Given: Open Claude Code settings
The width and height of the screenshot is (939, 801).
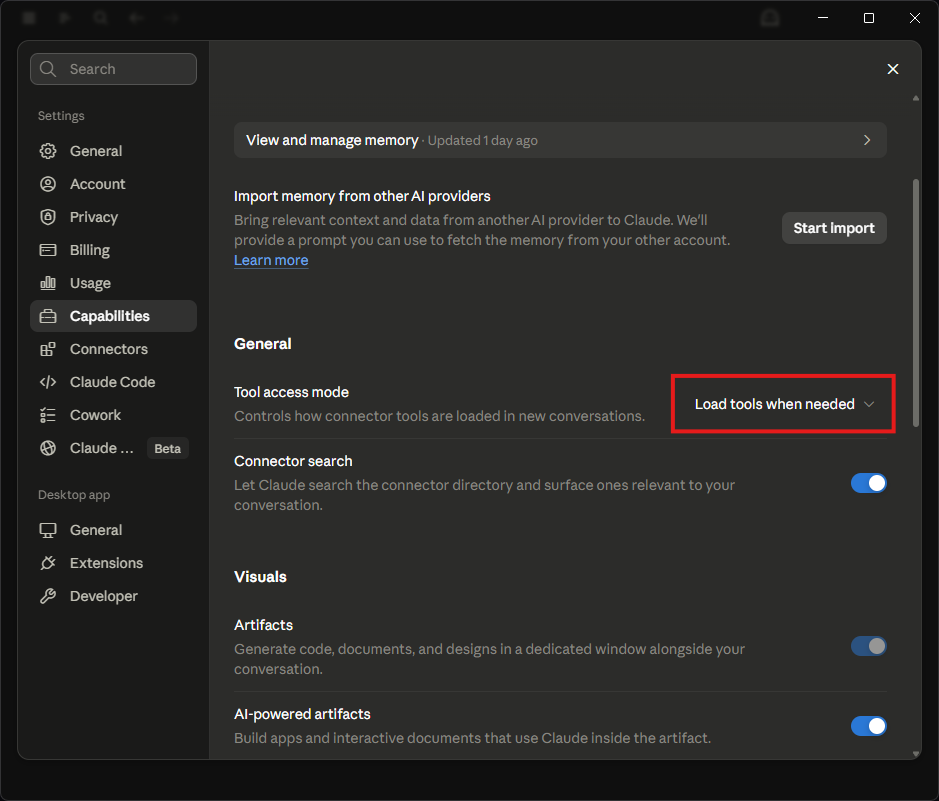Looking at the screenshot, I should pyautogui.click(x=113, y=382).
